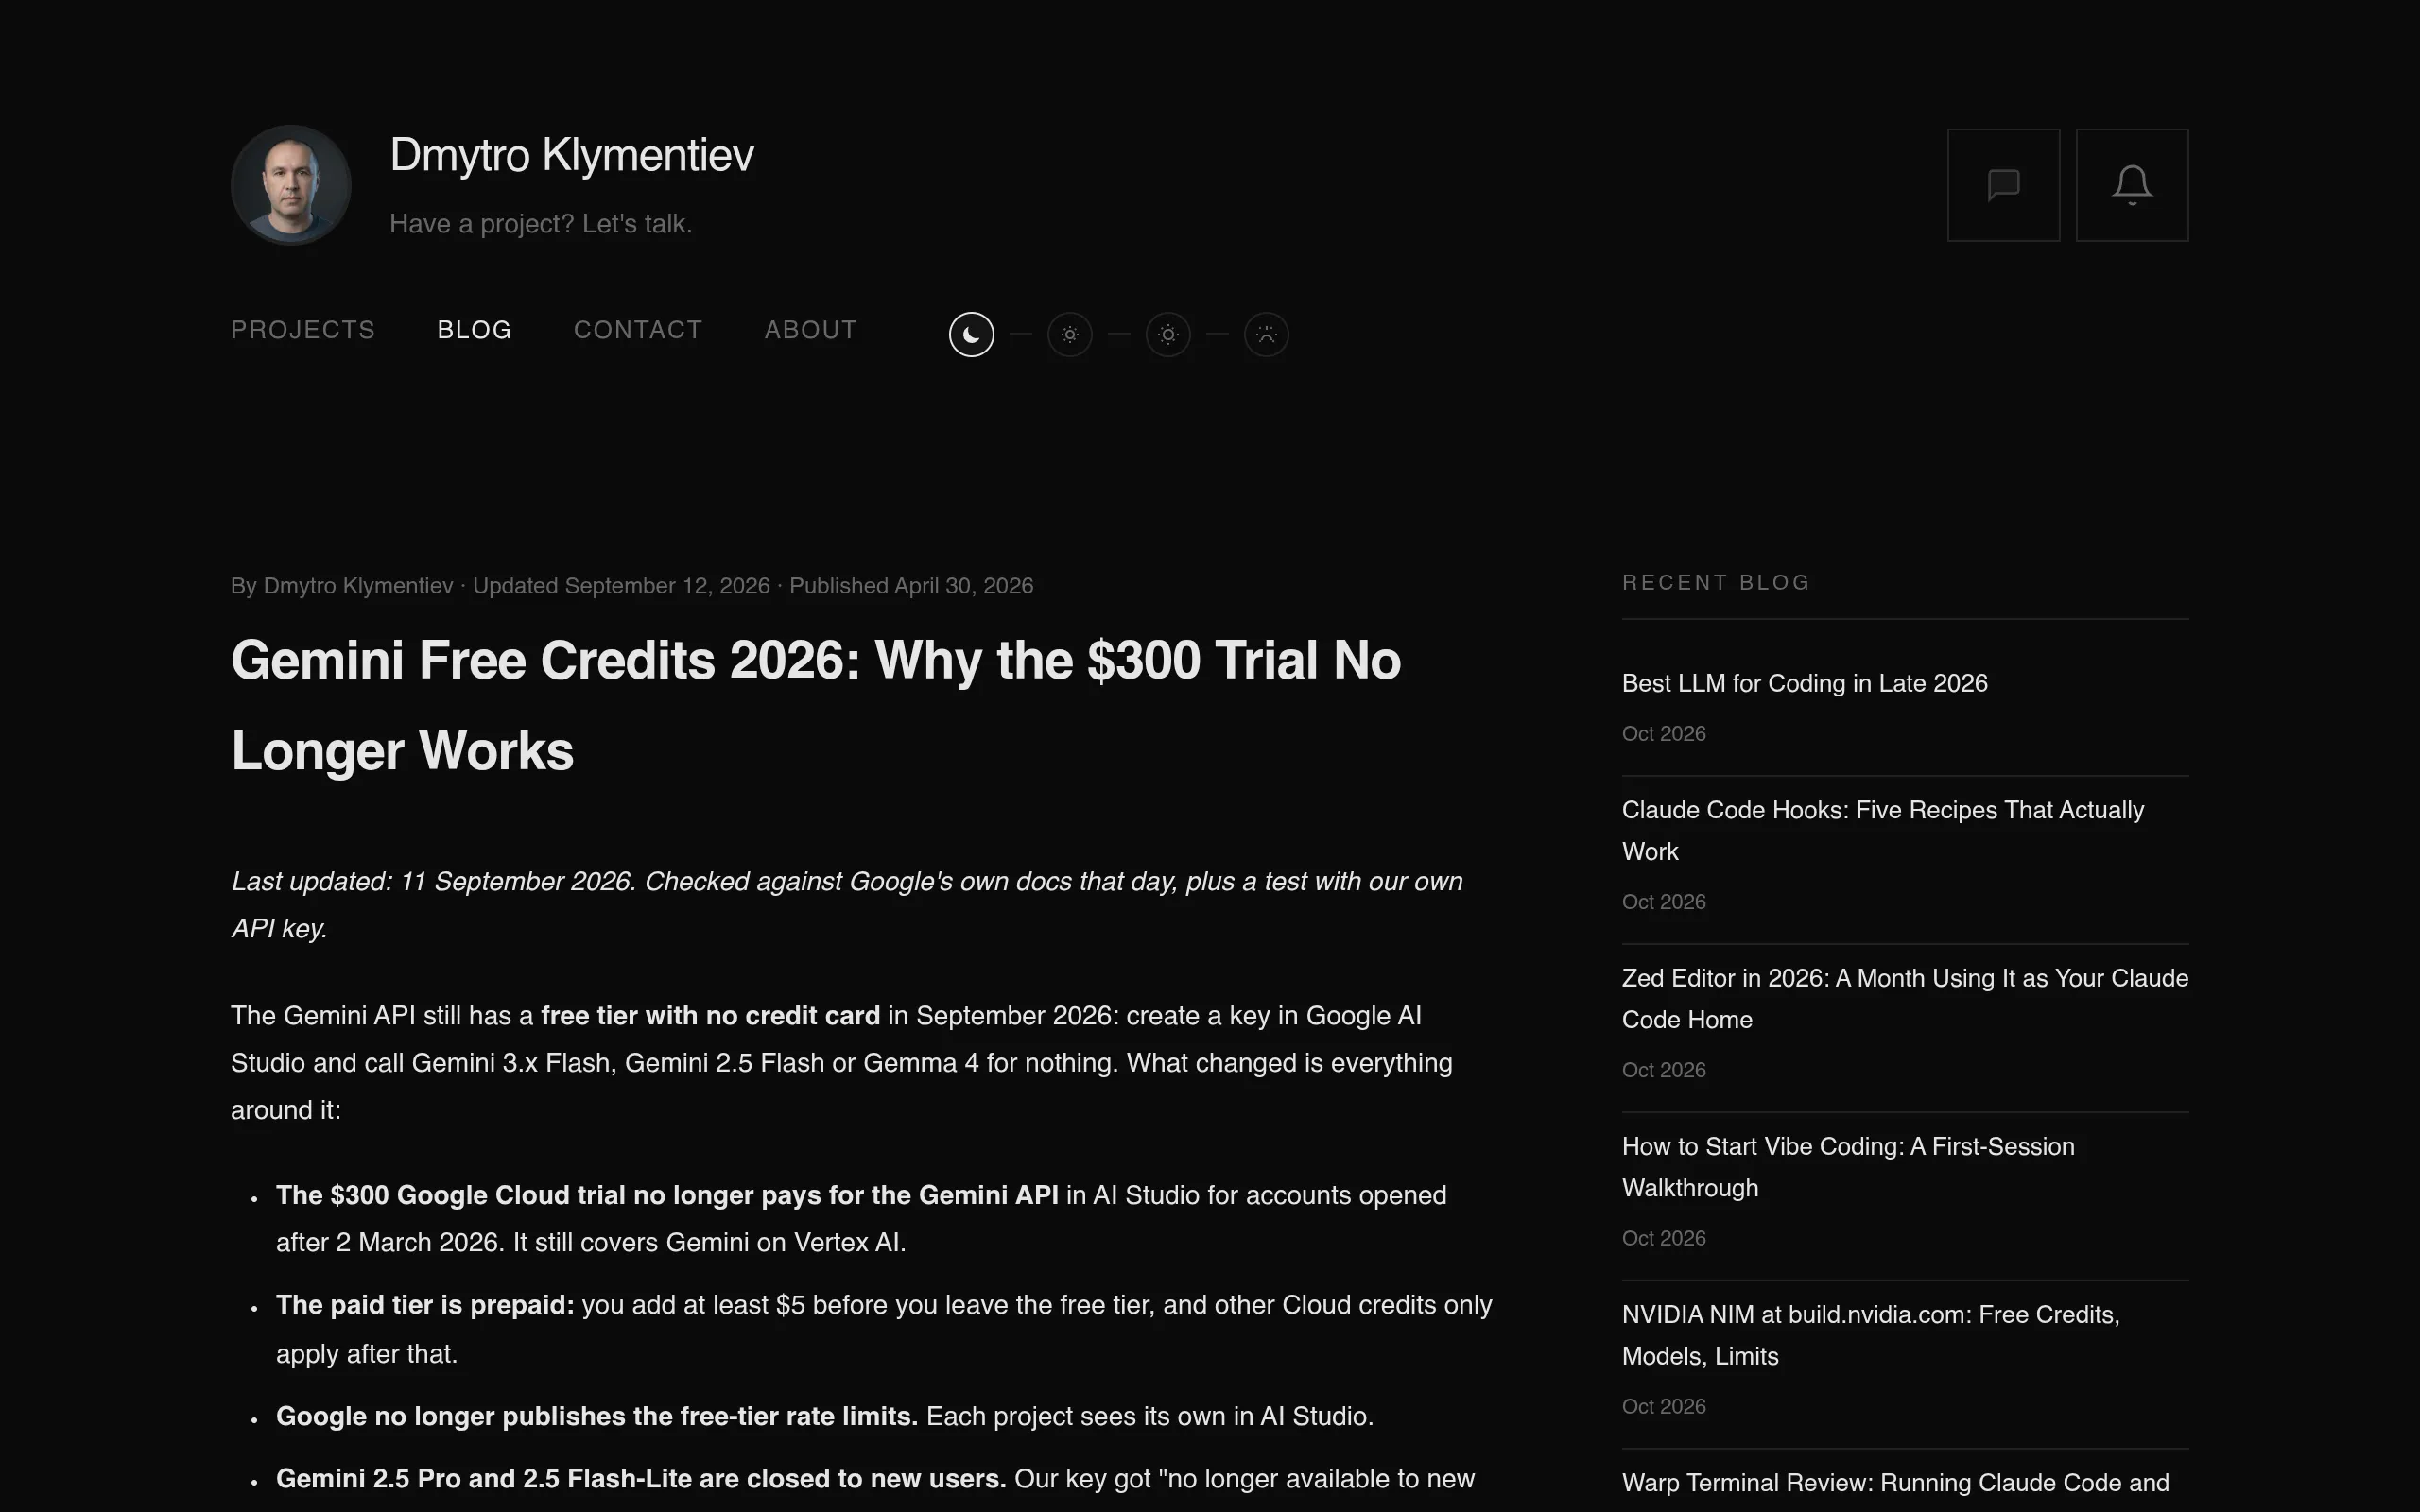Click 'Gemini 2.5 Pro and 2.5 Flash-Lite are closed' bullet
Screen dimensions: 2420x1512
click(x=641, y=1479)
